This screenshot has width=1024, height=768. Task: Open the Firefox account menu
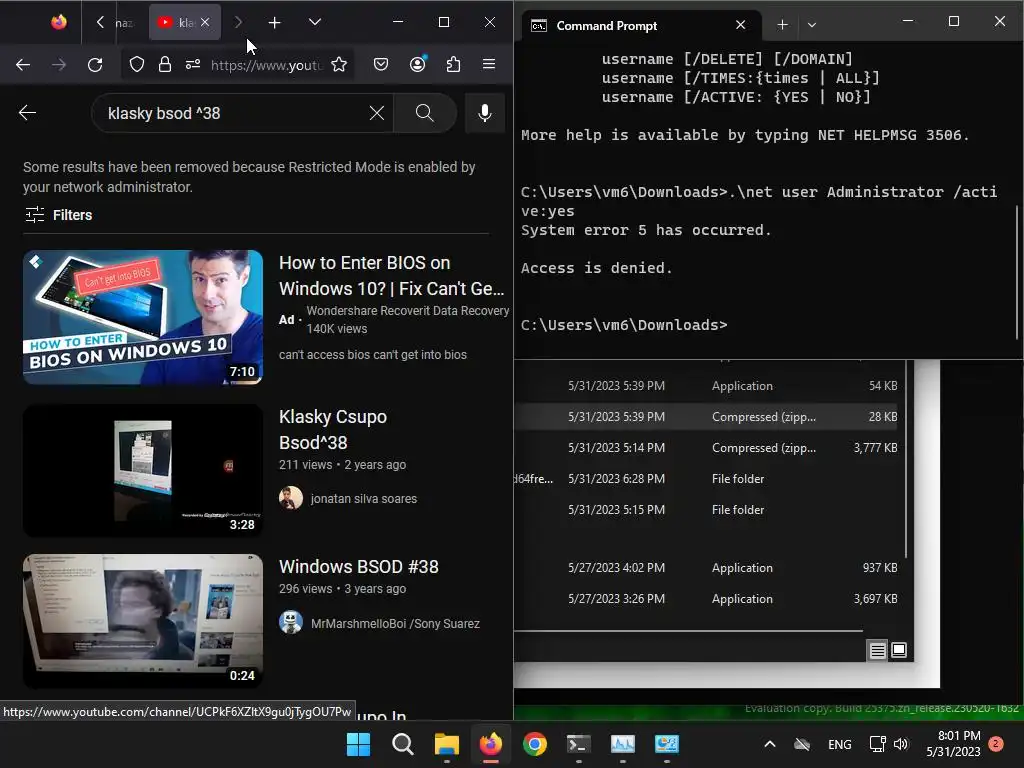click(417, 64)
